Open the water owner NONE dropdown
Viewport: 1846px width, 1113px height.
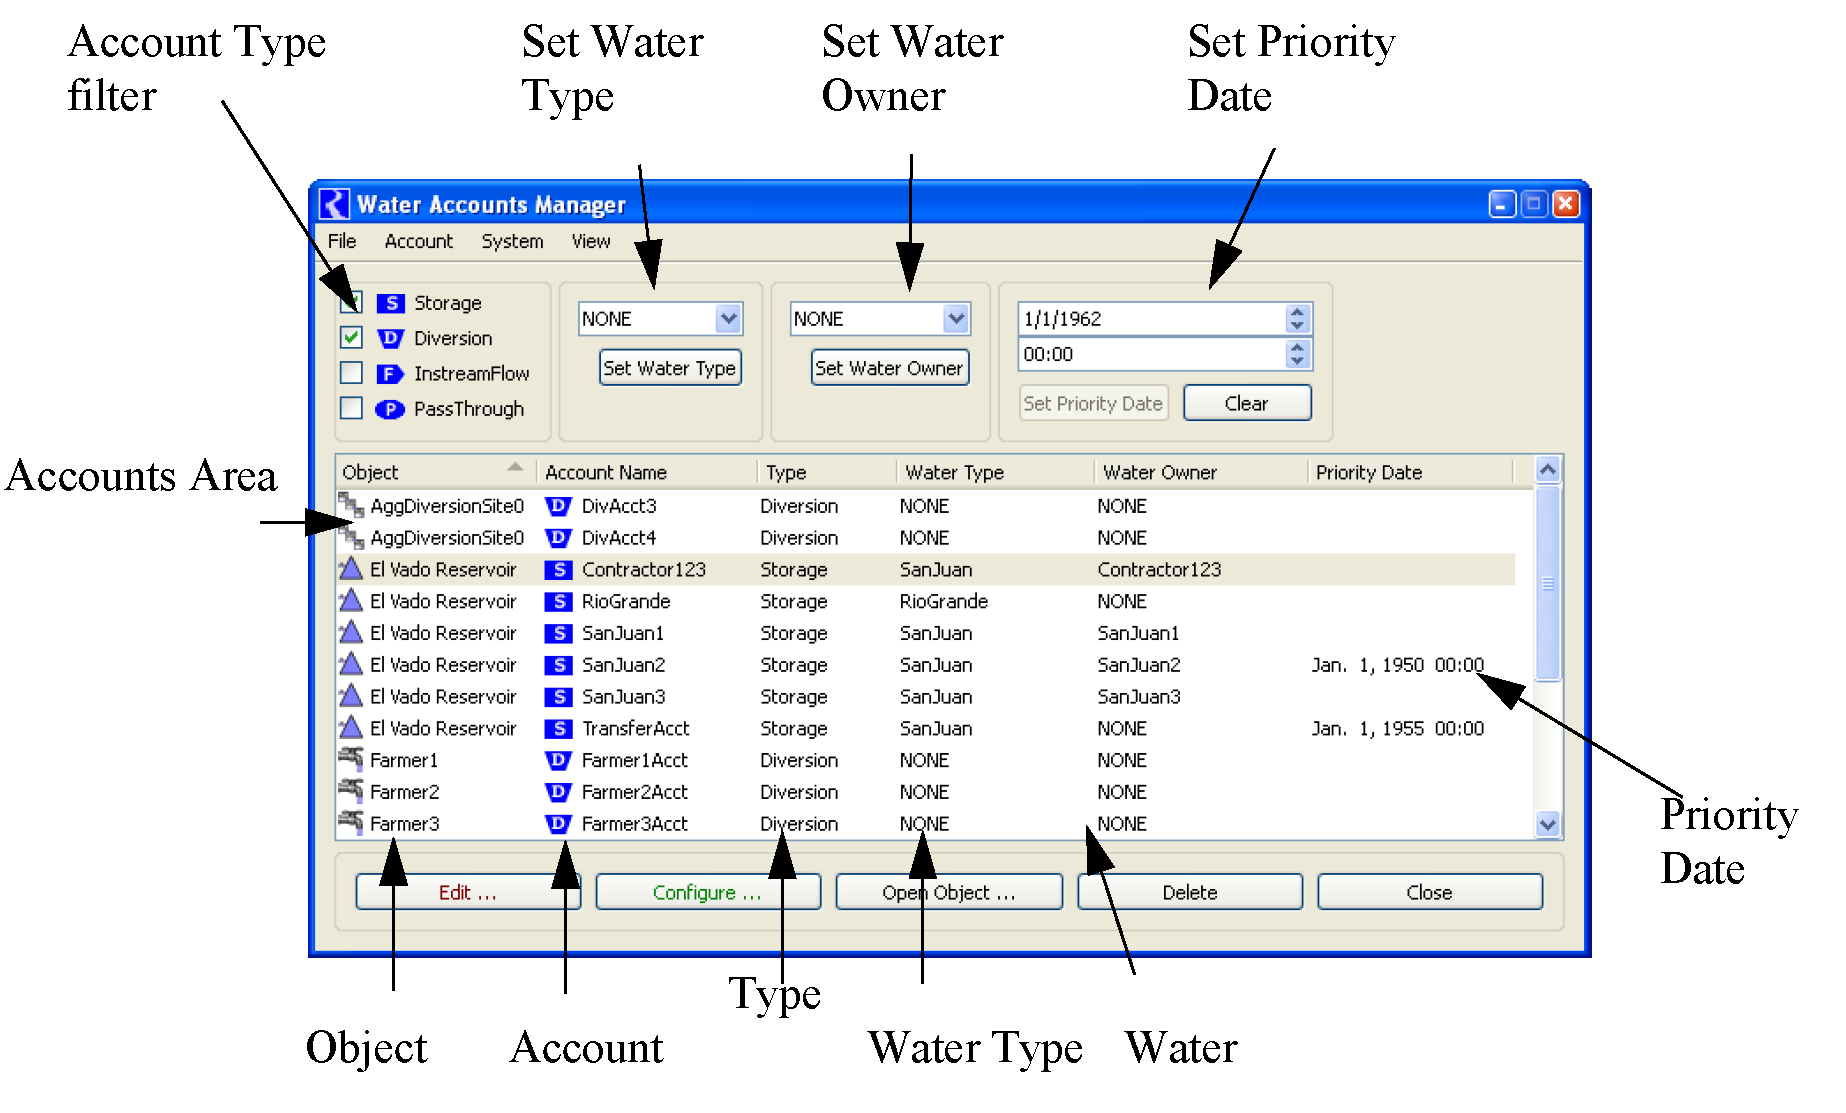(956, 319)
